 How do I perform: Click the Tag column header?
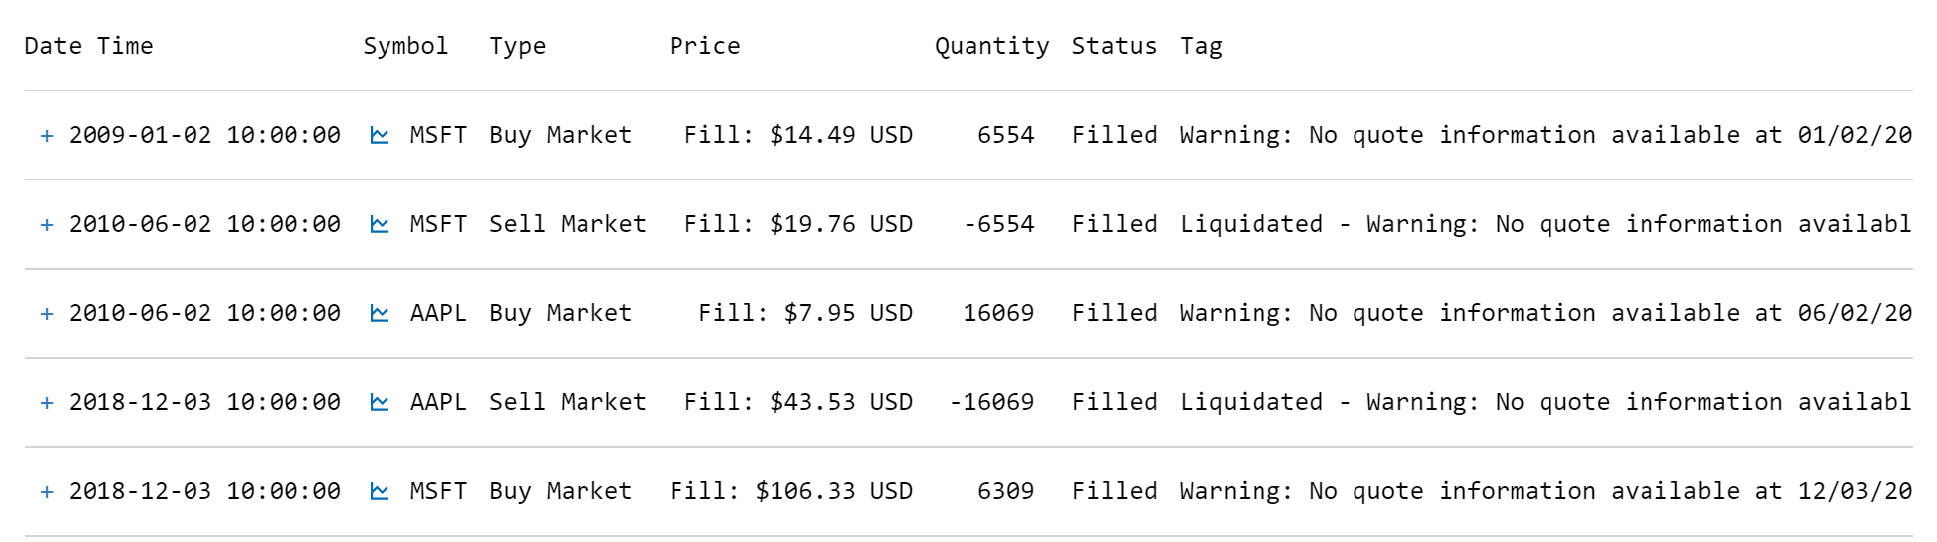tap(1201, 46)
